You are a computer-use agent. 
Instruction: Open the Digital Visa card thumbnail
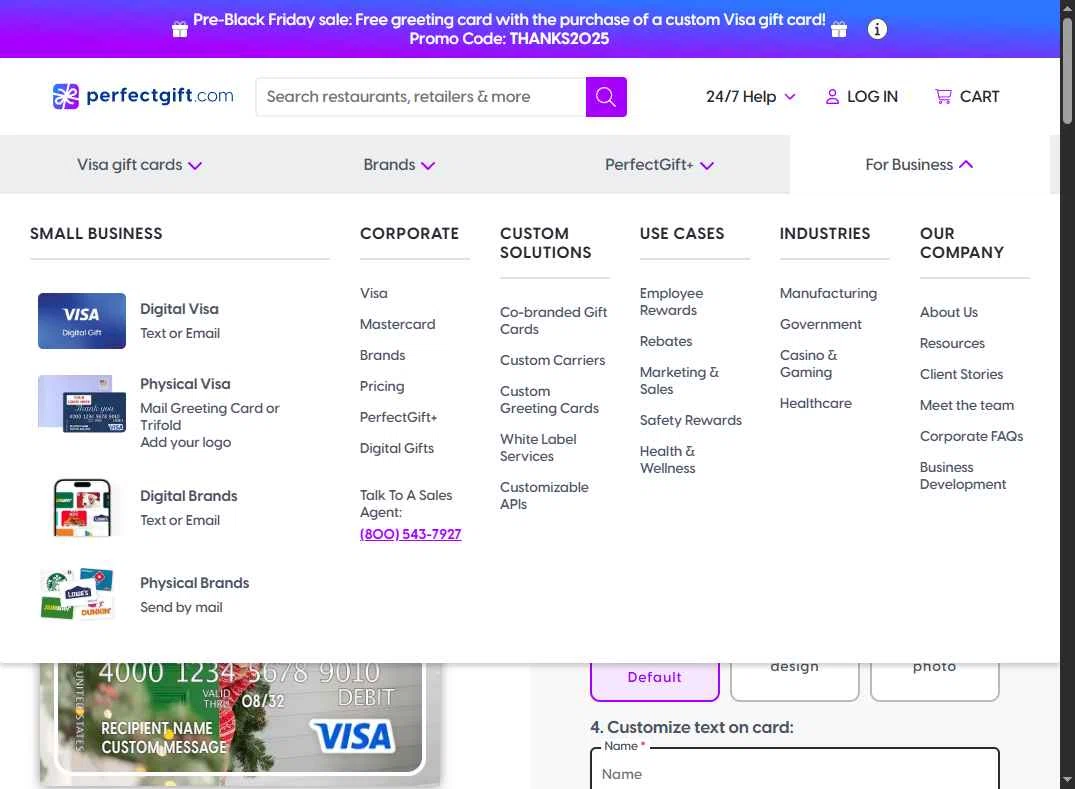point(82,321)
